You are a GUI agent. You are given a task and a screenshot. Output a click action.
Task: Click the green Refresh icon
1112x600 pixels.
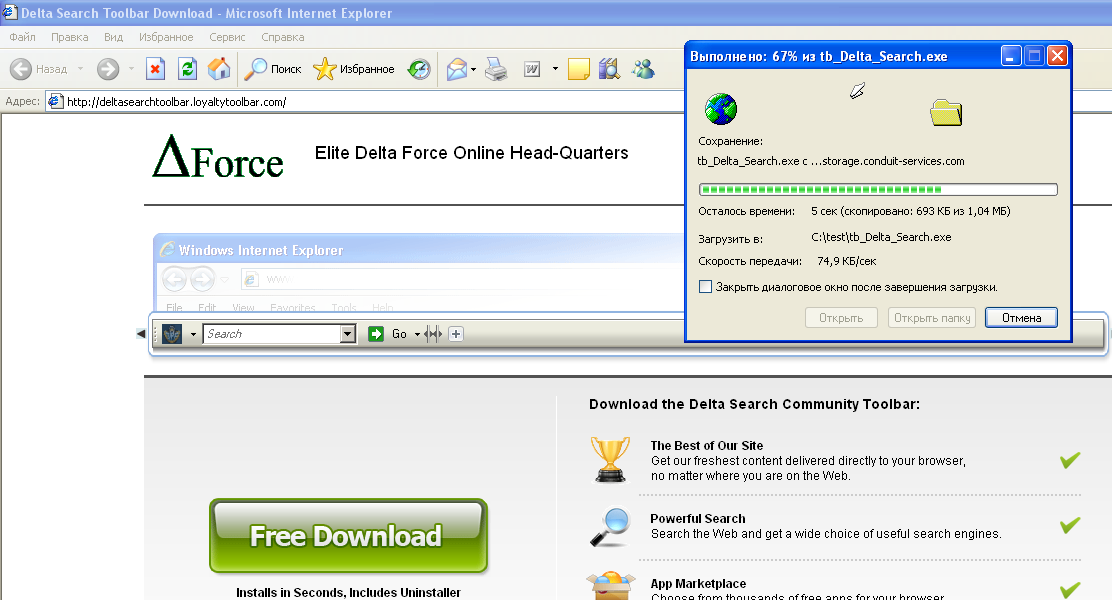187,69
